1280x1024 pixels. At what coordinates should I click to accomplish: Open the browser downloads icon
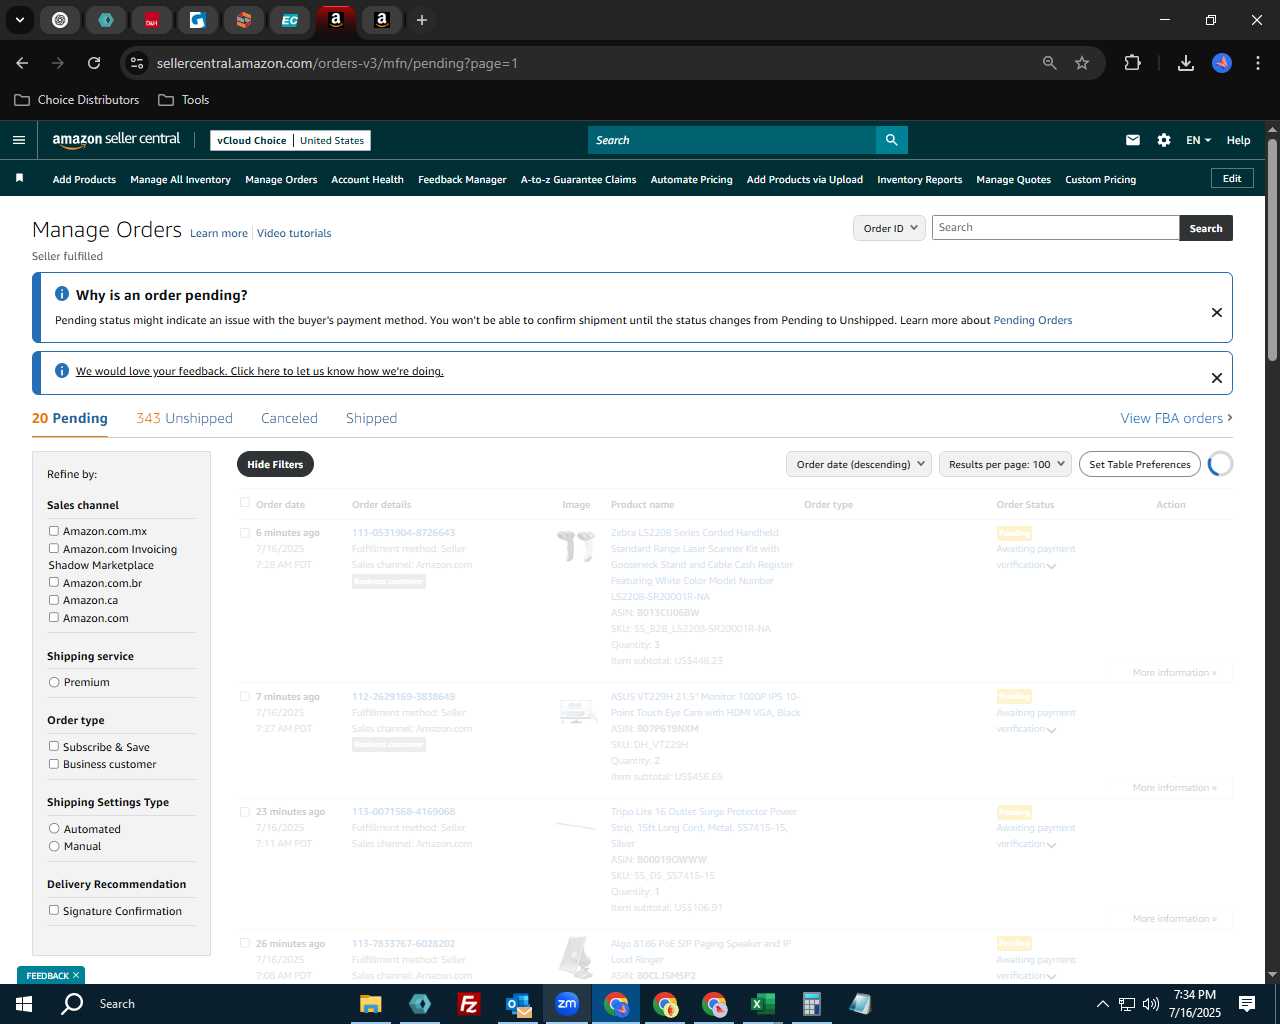[1186, 63]
